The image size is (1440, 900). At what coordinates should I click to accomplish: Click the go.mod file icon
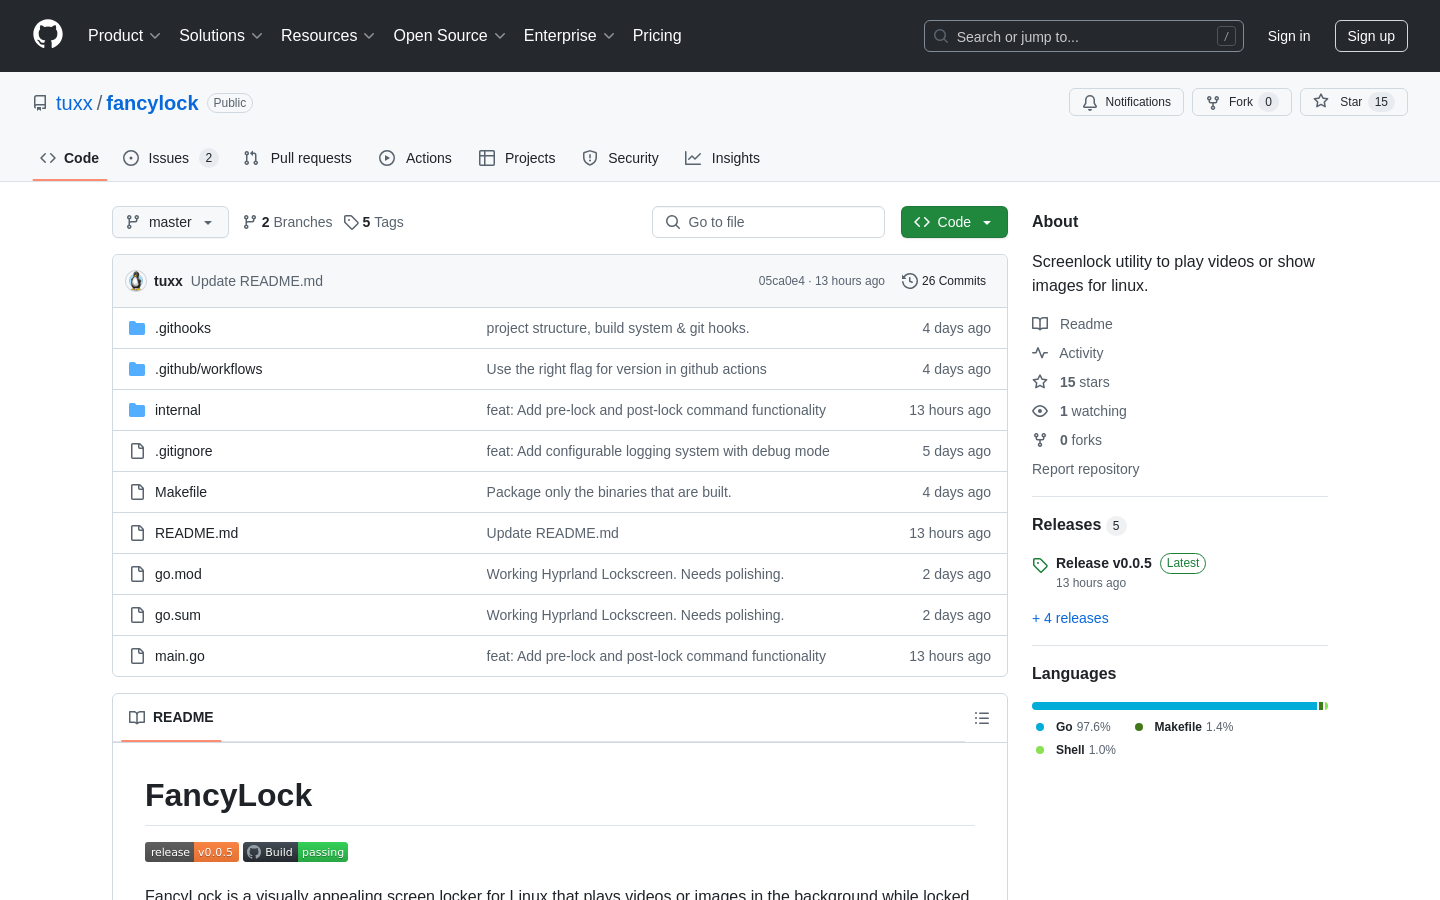point(137,574)
